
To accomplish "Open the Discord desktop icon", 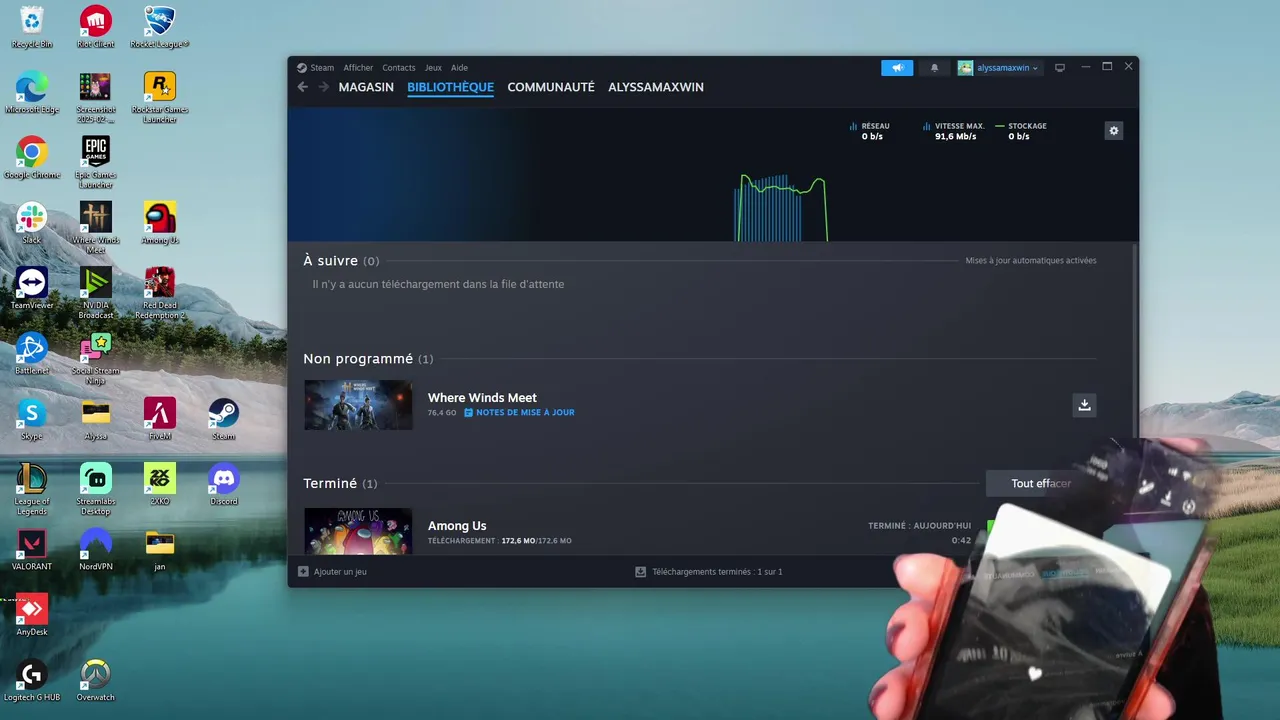I will [223, 484].
